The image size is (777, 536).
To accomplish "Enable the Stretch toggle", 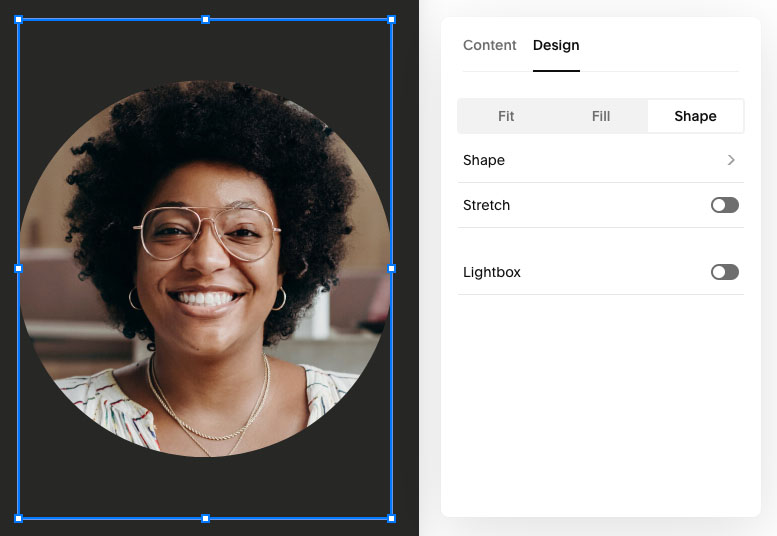I will point(724,205).
